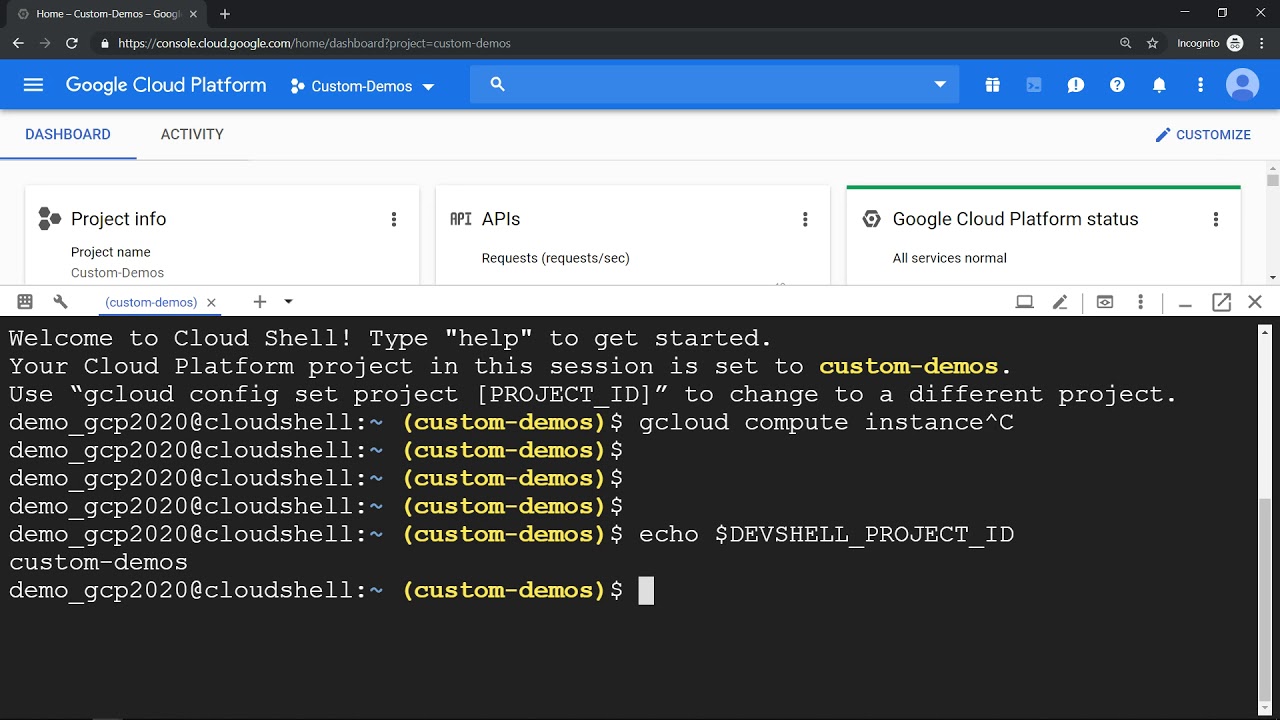Click the Incognito profile indicator

tap(1209, 43)
